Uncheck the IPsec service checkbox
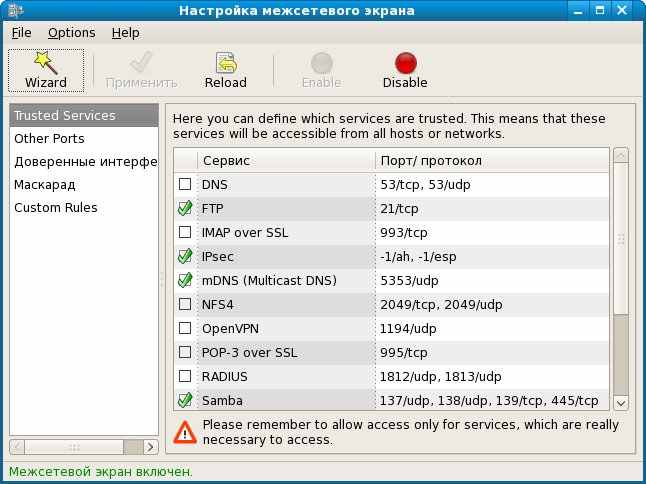The height and width of the screenshot is (484, 646). 185,256
